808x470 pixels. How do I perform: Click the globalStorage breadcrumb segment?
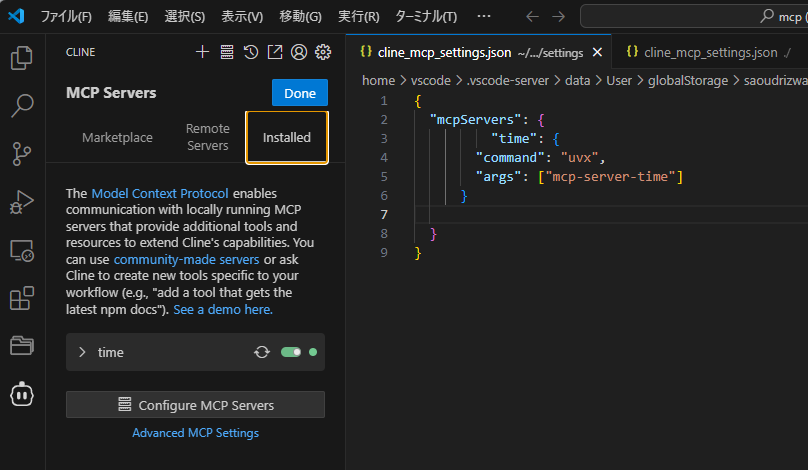tap(687, 80)
